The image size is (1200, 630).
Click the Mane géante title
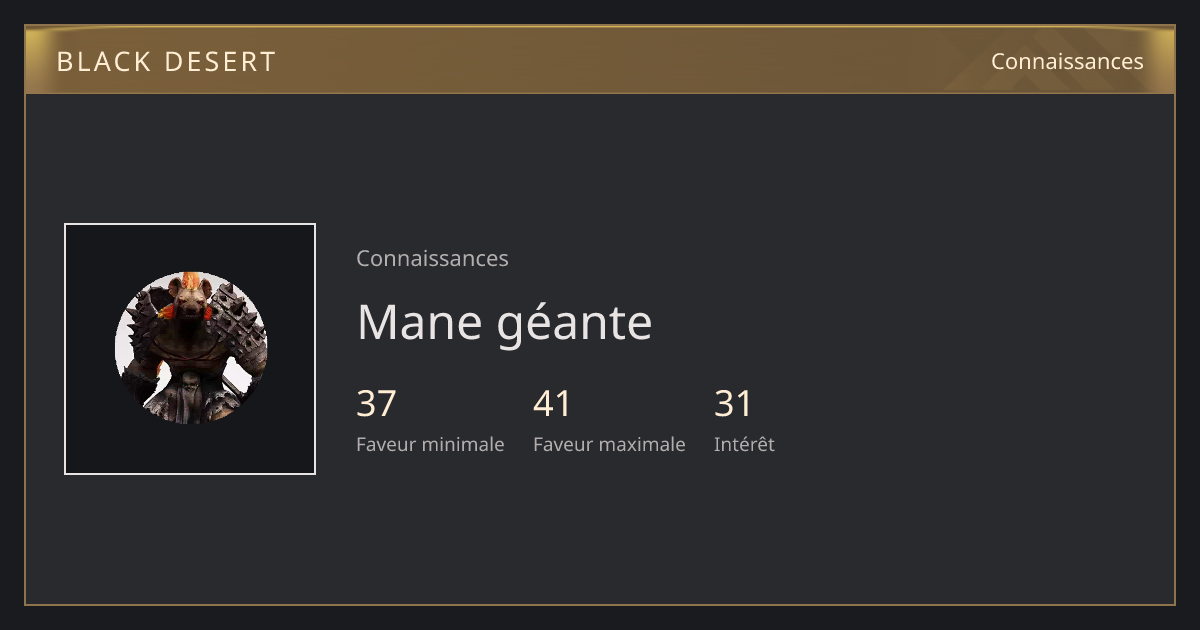click(504, 323)
